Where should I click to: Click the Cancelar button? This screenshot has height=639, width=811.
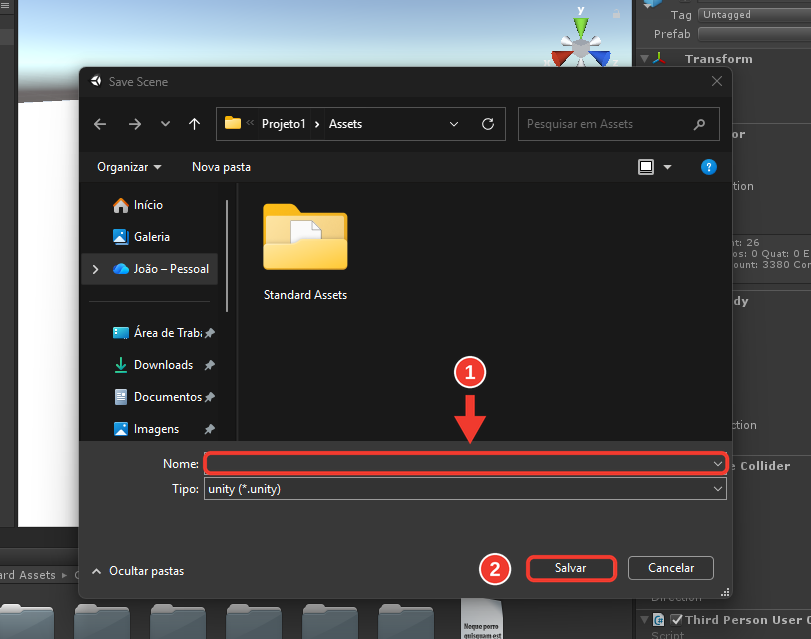pos(671,568)
